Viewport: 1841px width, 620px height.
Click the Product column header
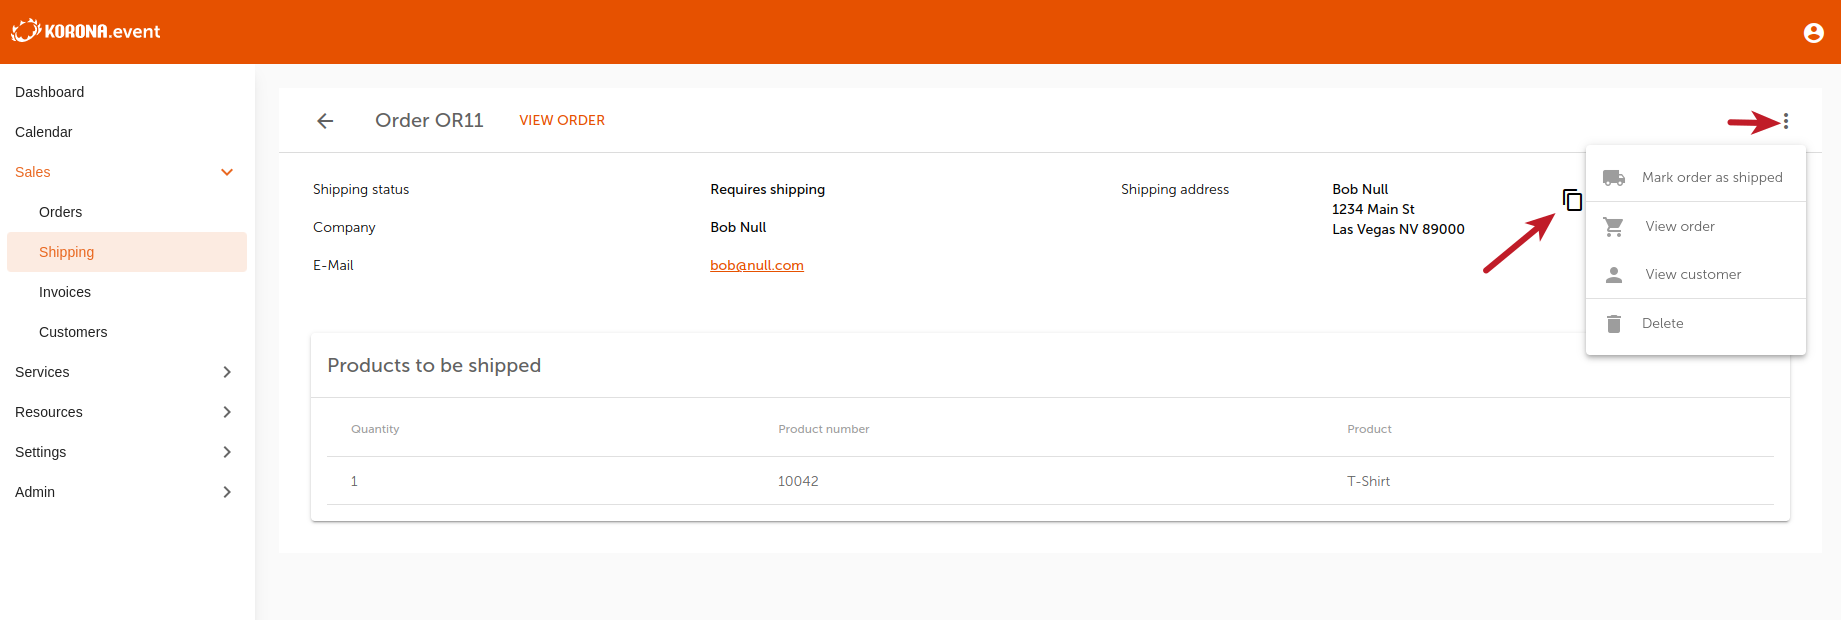(x=1369, y=429)
